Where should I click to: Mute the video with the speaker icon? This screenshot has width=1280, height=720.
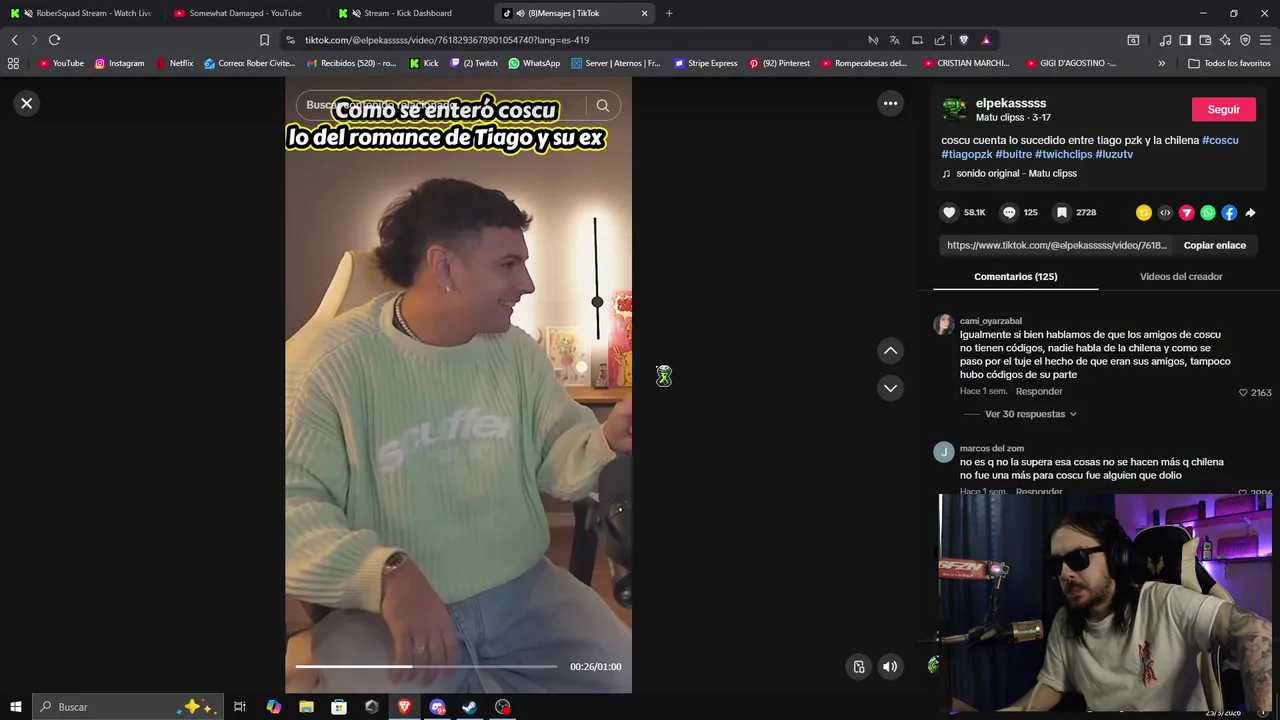[890, 667]
